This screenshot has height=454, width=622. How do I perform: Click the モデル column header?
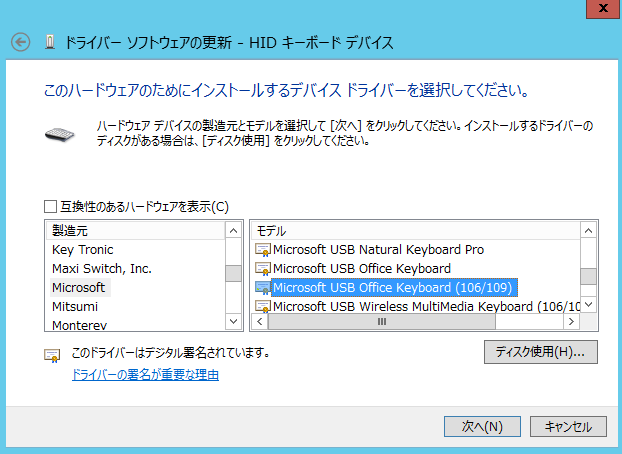coord(416,231)
